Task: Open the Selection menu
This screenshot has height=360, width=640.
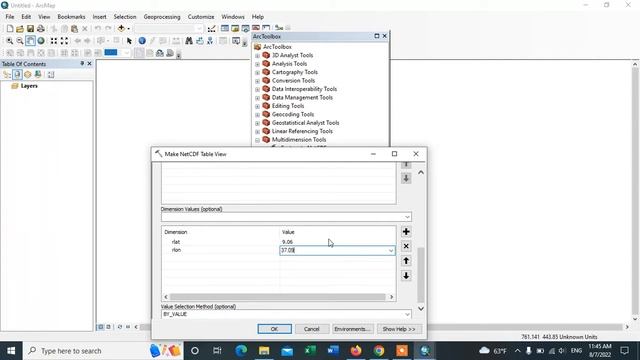Action: 125,17
